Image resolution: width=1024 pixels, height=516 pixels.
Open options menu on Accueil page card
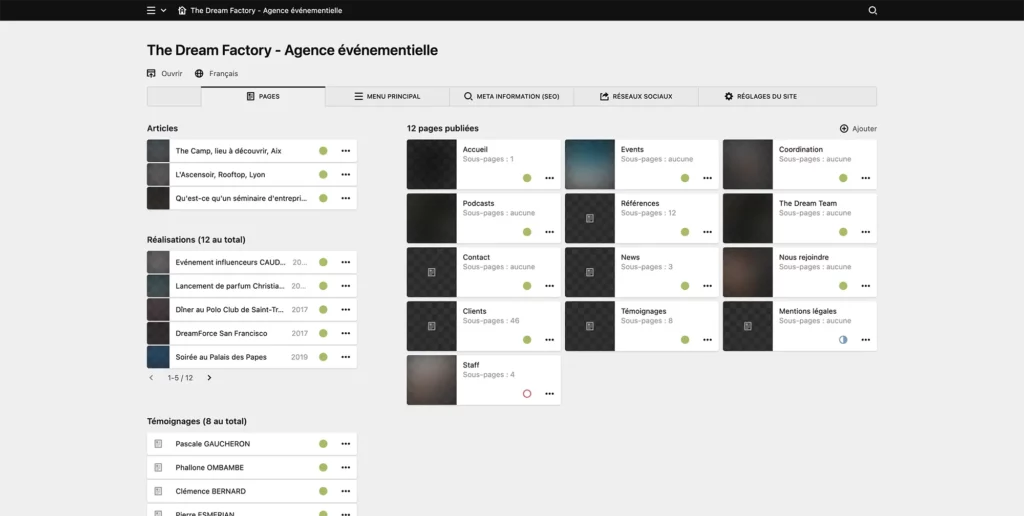(549, 178)
